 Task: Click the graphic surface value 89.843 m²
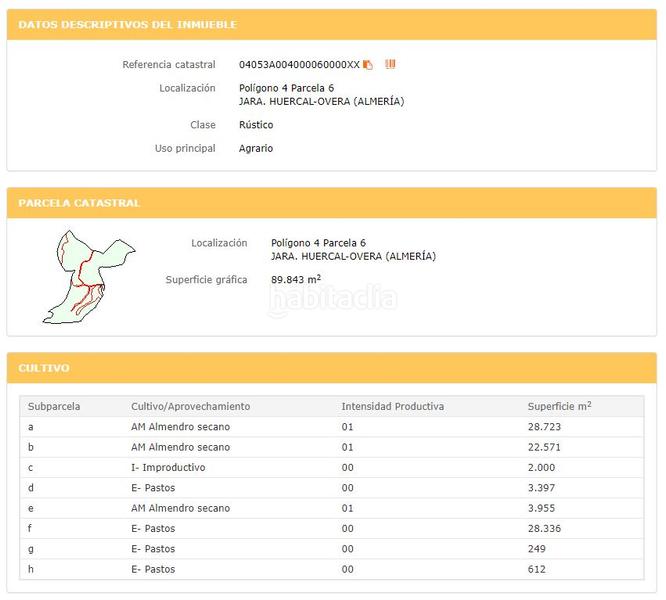pos(296,280)
